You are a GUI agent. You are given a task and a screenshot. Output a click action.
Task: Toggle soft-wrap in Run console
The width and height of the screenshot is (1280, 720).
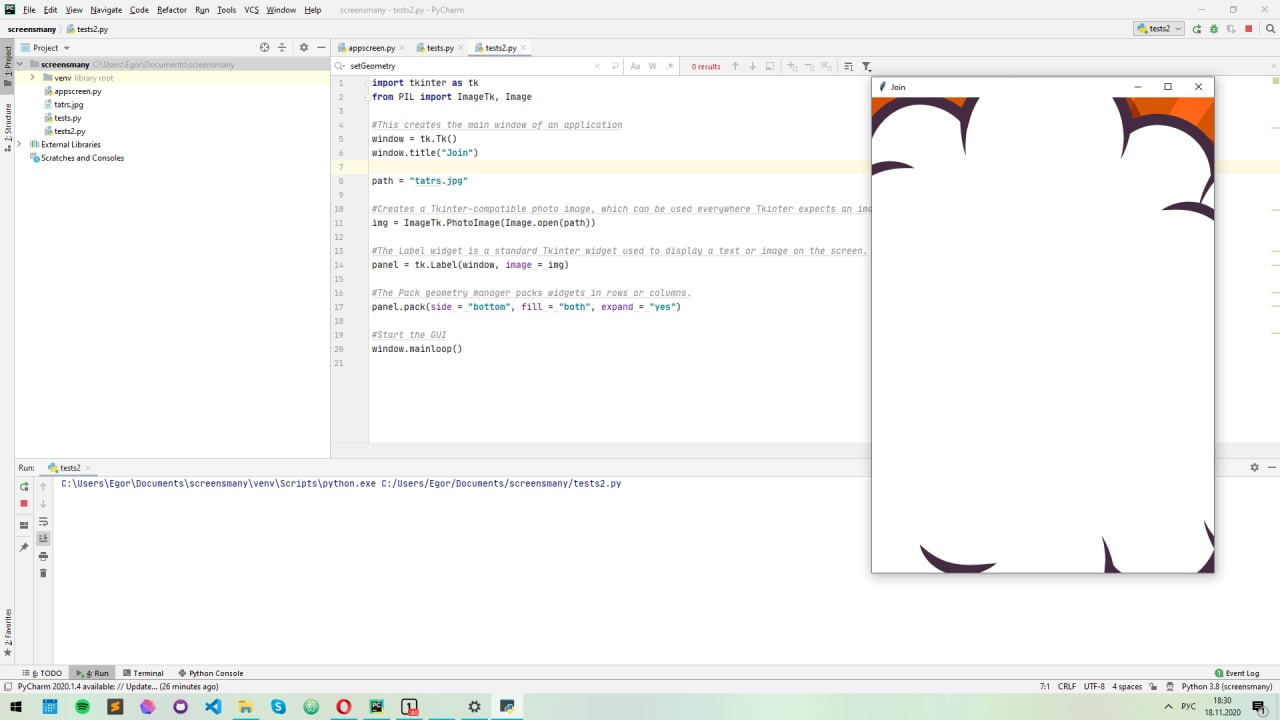(x=43, y=522)
